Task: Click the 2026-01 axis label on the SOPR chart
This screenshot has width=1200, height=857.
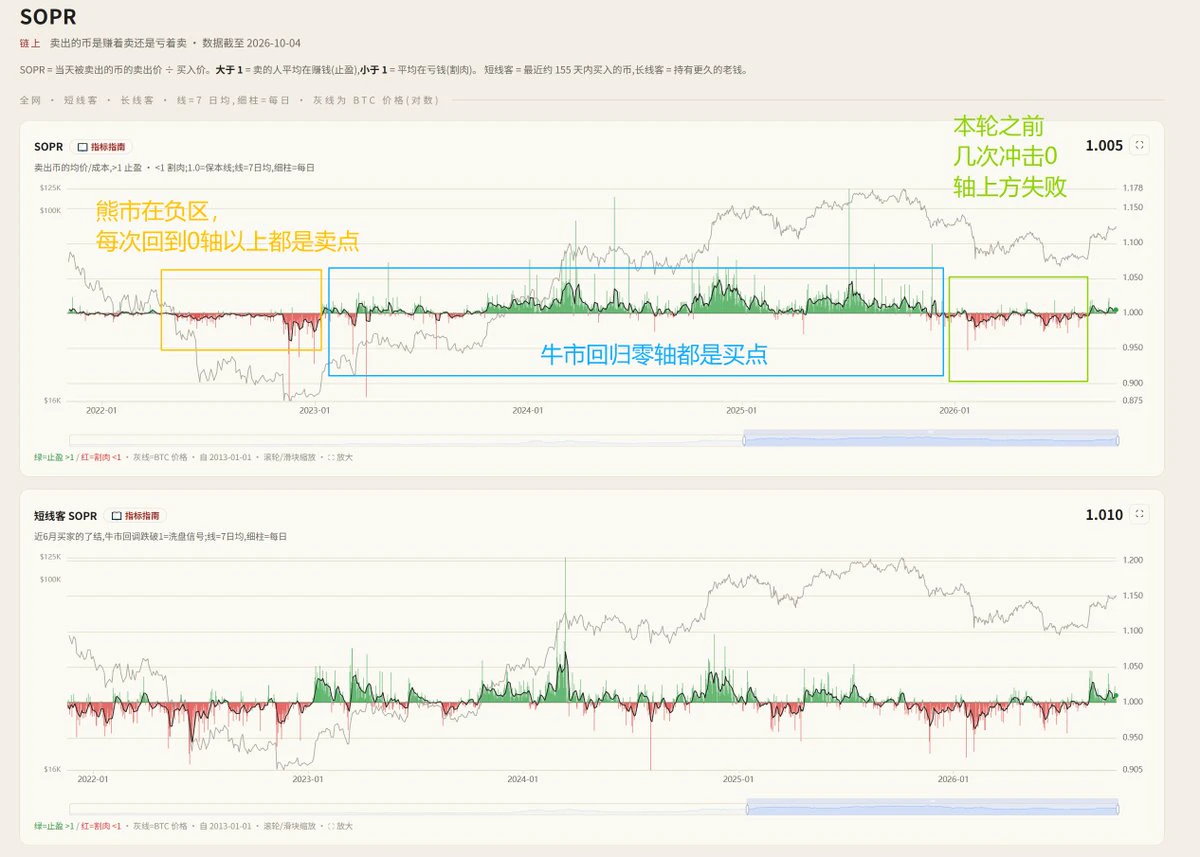Action: (955, 410)
